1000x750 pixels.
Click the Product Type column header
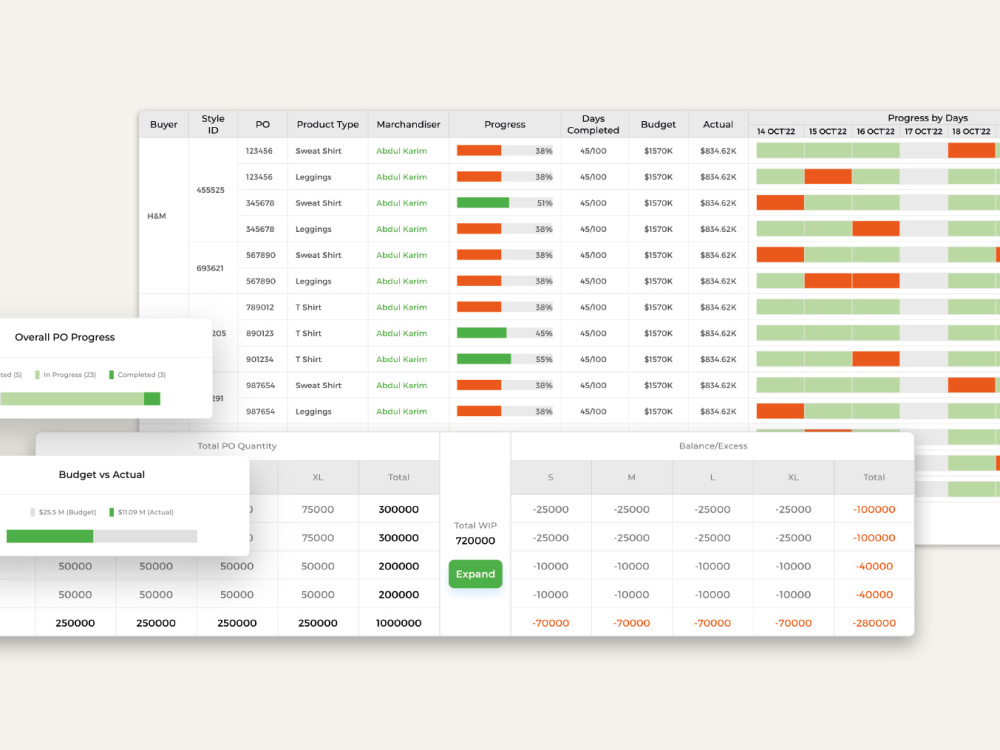[328, 124]
